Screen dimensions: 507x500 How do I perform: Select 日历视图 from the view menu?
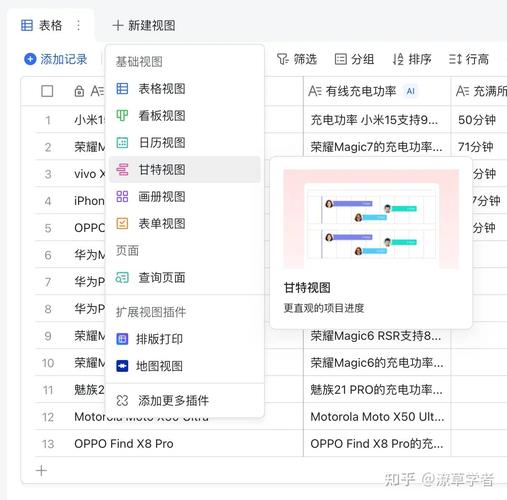185,143
